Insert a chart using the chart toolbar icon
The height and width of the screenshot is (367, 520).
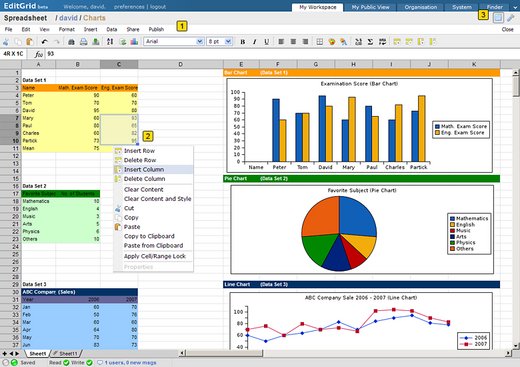pyautogui.click(x=134, y=42)
